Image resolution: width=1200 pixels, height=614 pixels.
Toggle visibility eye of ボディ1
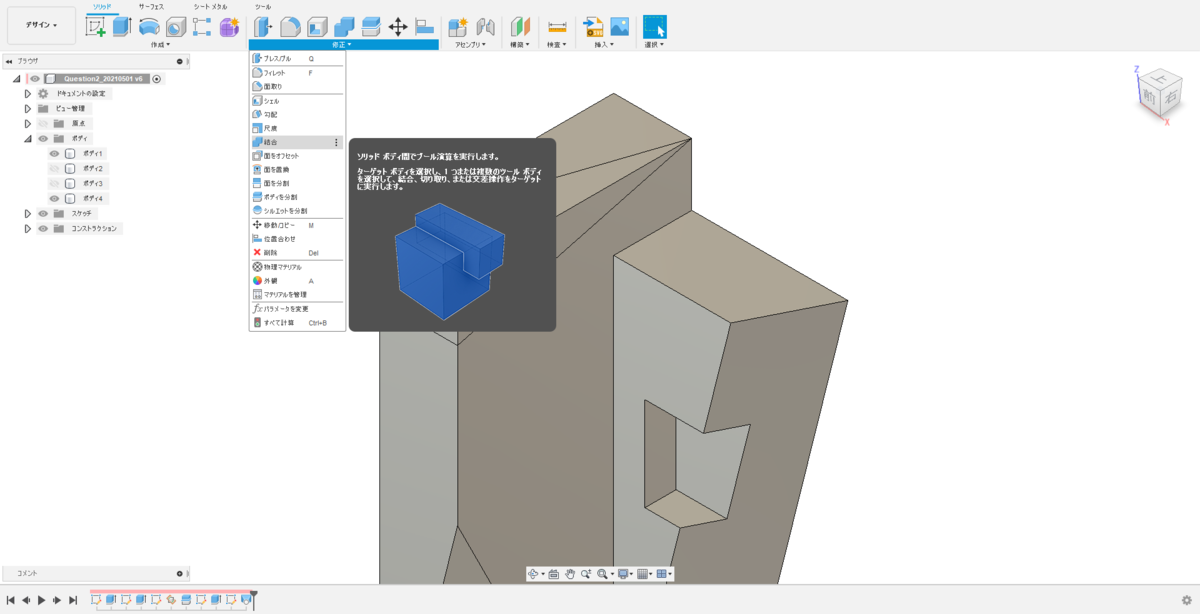tap(55, 153)
